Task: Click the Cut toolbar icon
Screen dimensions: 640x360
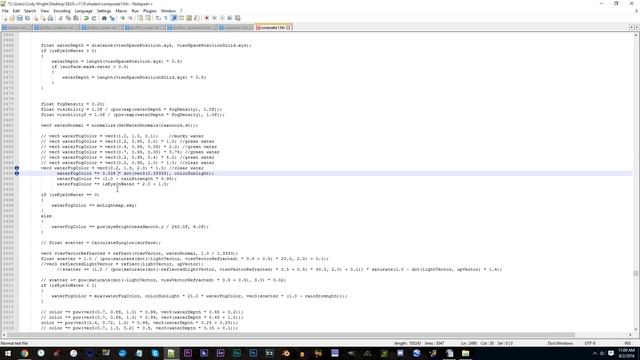Action: 60,18
